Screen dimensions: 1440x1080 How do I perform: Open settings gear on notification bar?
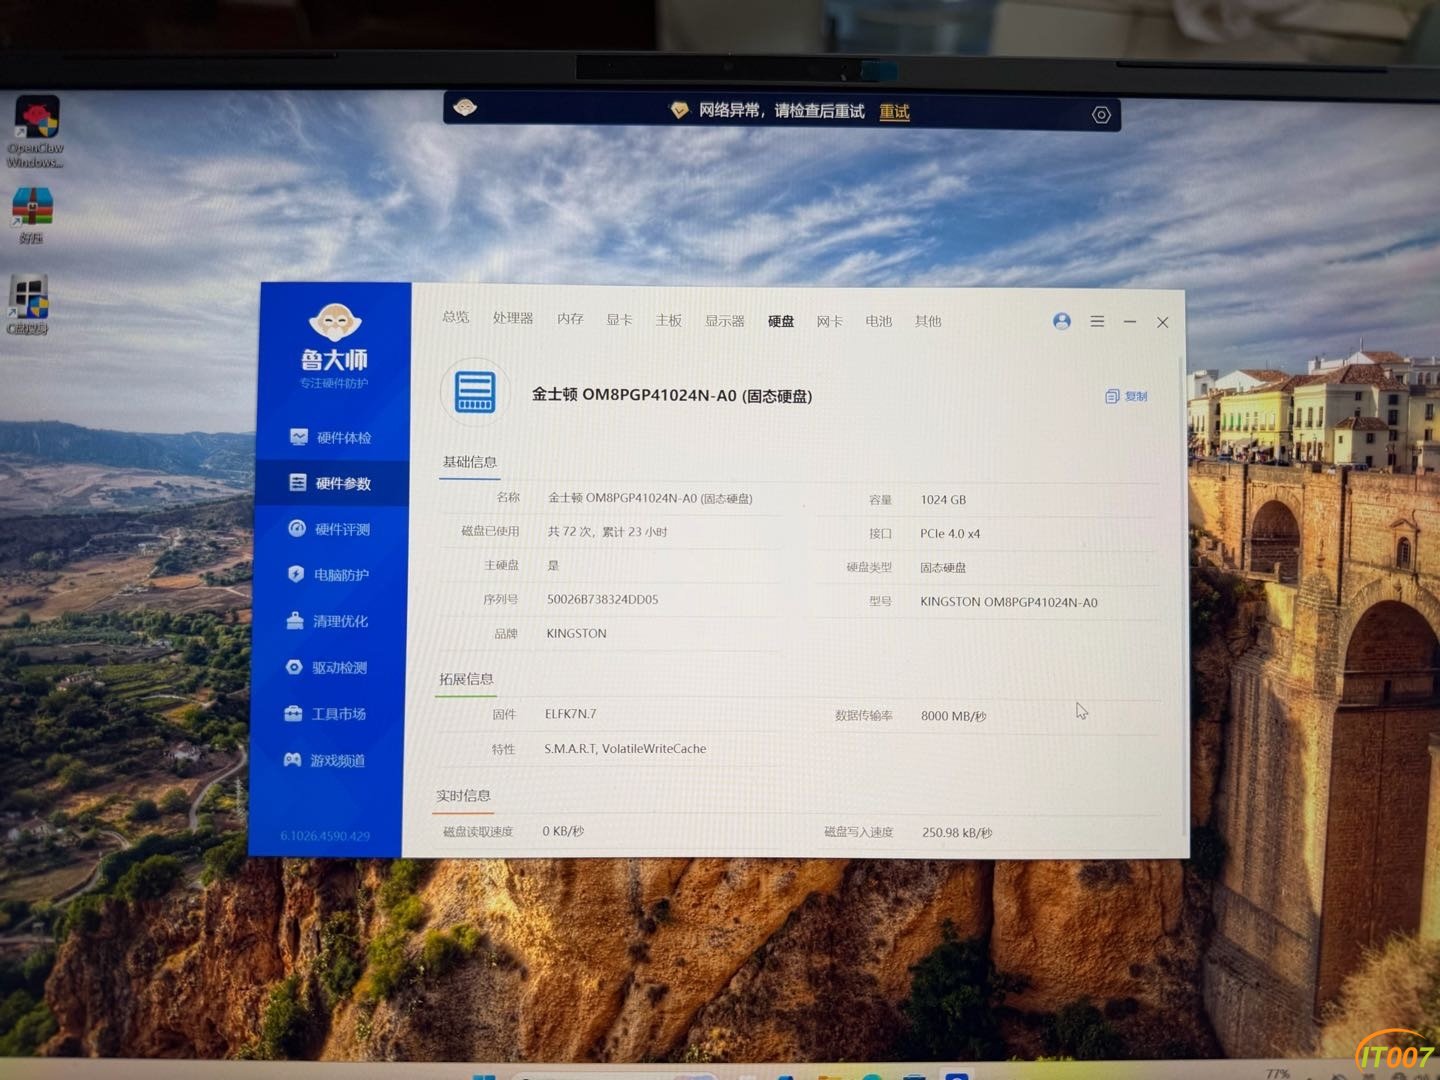[1101, 115]
